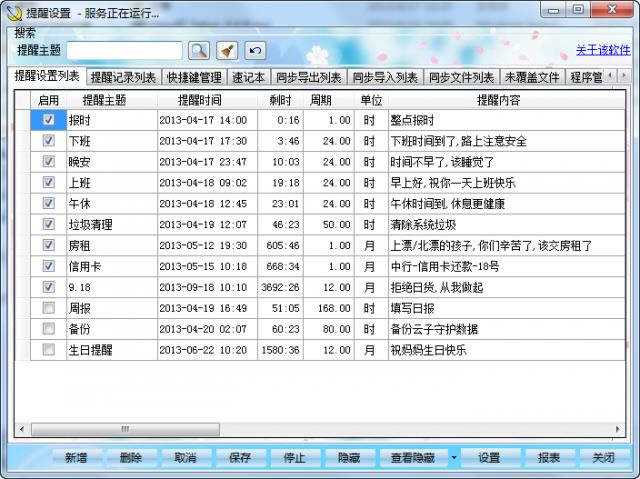This screenshot has width=640, height=479.
Task: Open the 快捷键管理 tab
Action: tap(194, 77)
